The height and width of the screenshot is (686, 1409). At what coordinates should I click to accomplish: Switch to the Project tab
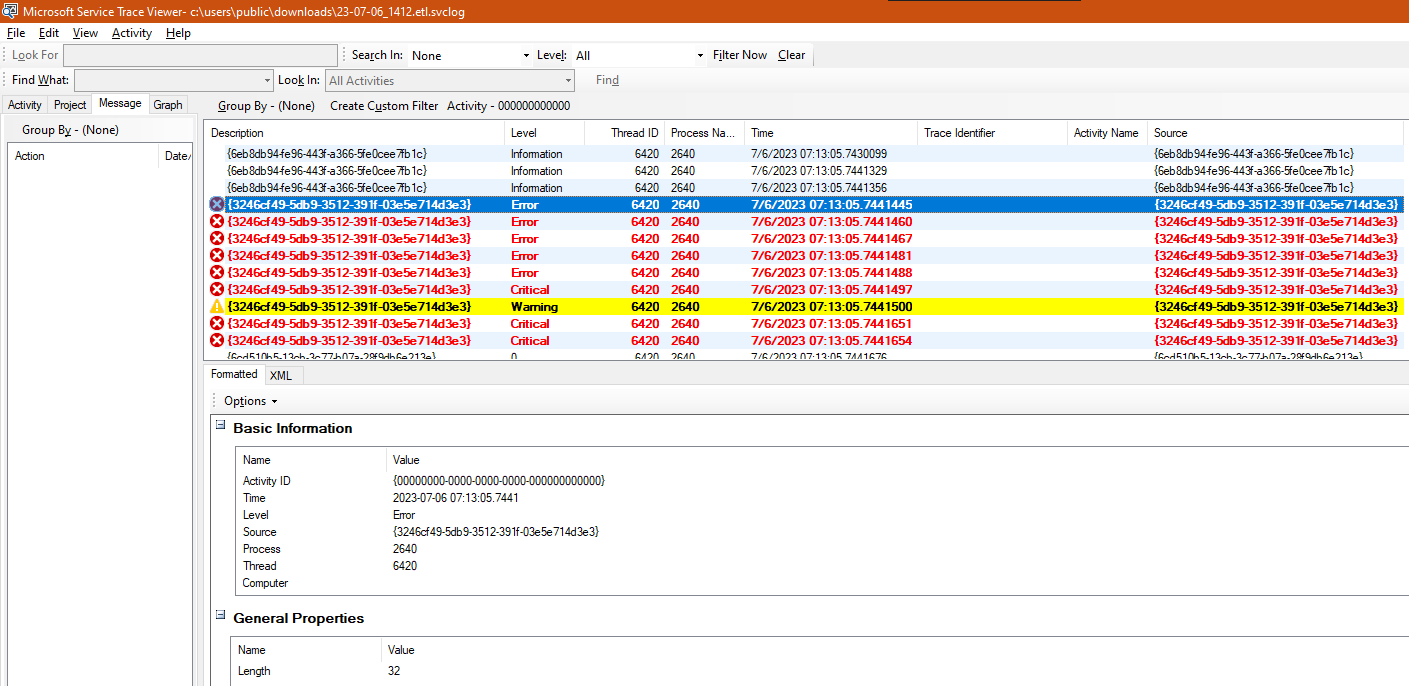click(70, 105)
